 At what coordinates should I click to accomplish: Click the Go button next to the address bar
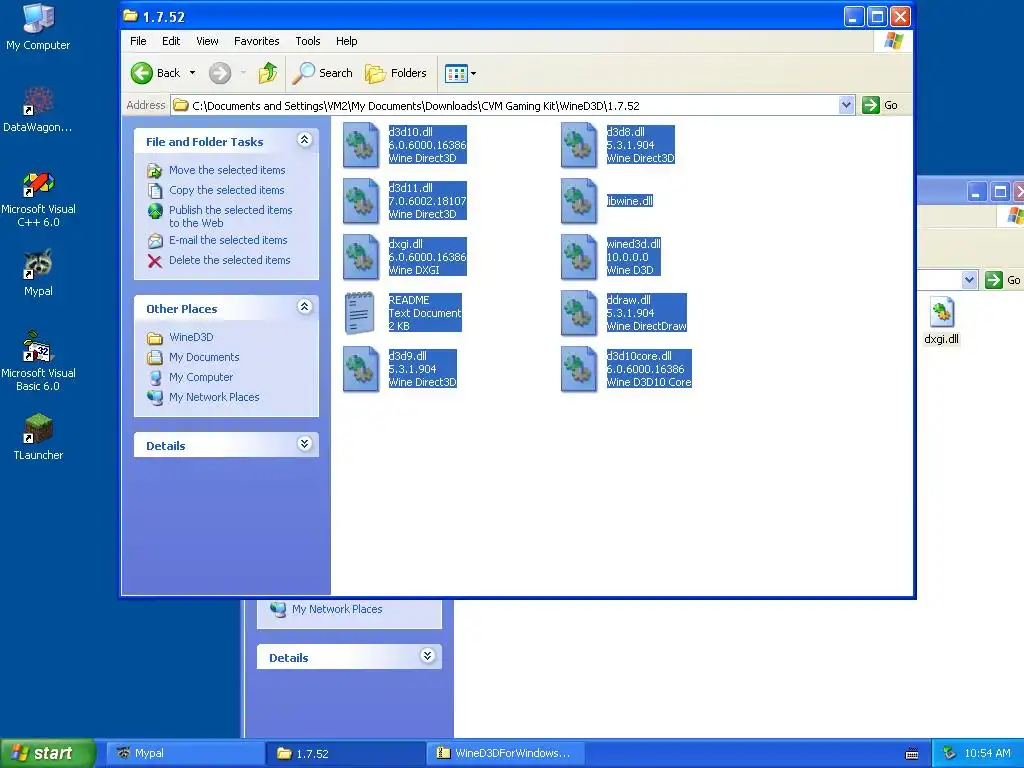click(880, 105)
